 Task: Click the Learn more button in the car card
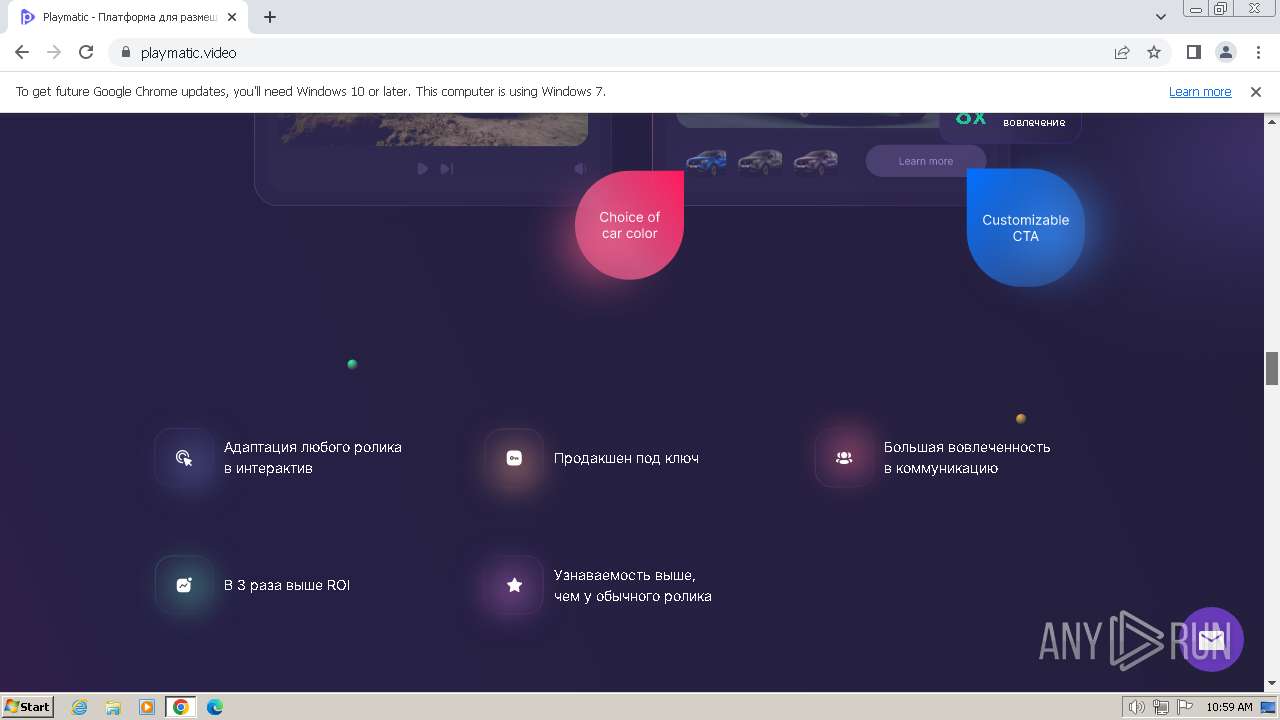click(x=926, y=161)
